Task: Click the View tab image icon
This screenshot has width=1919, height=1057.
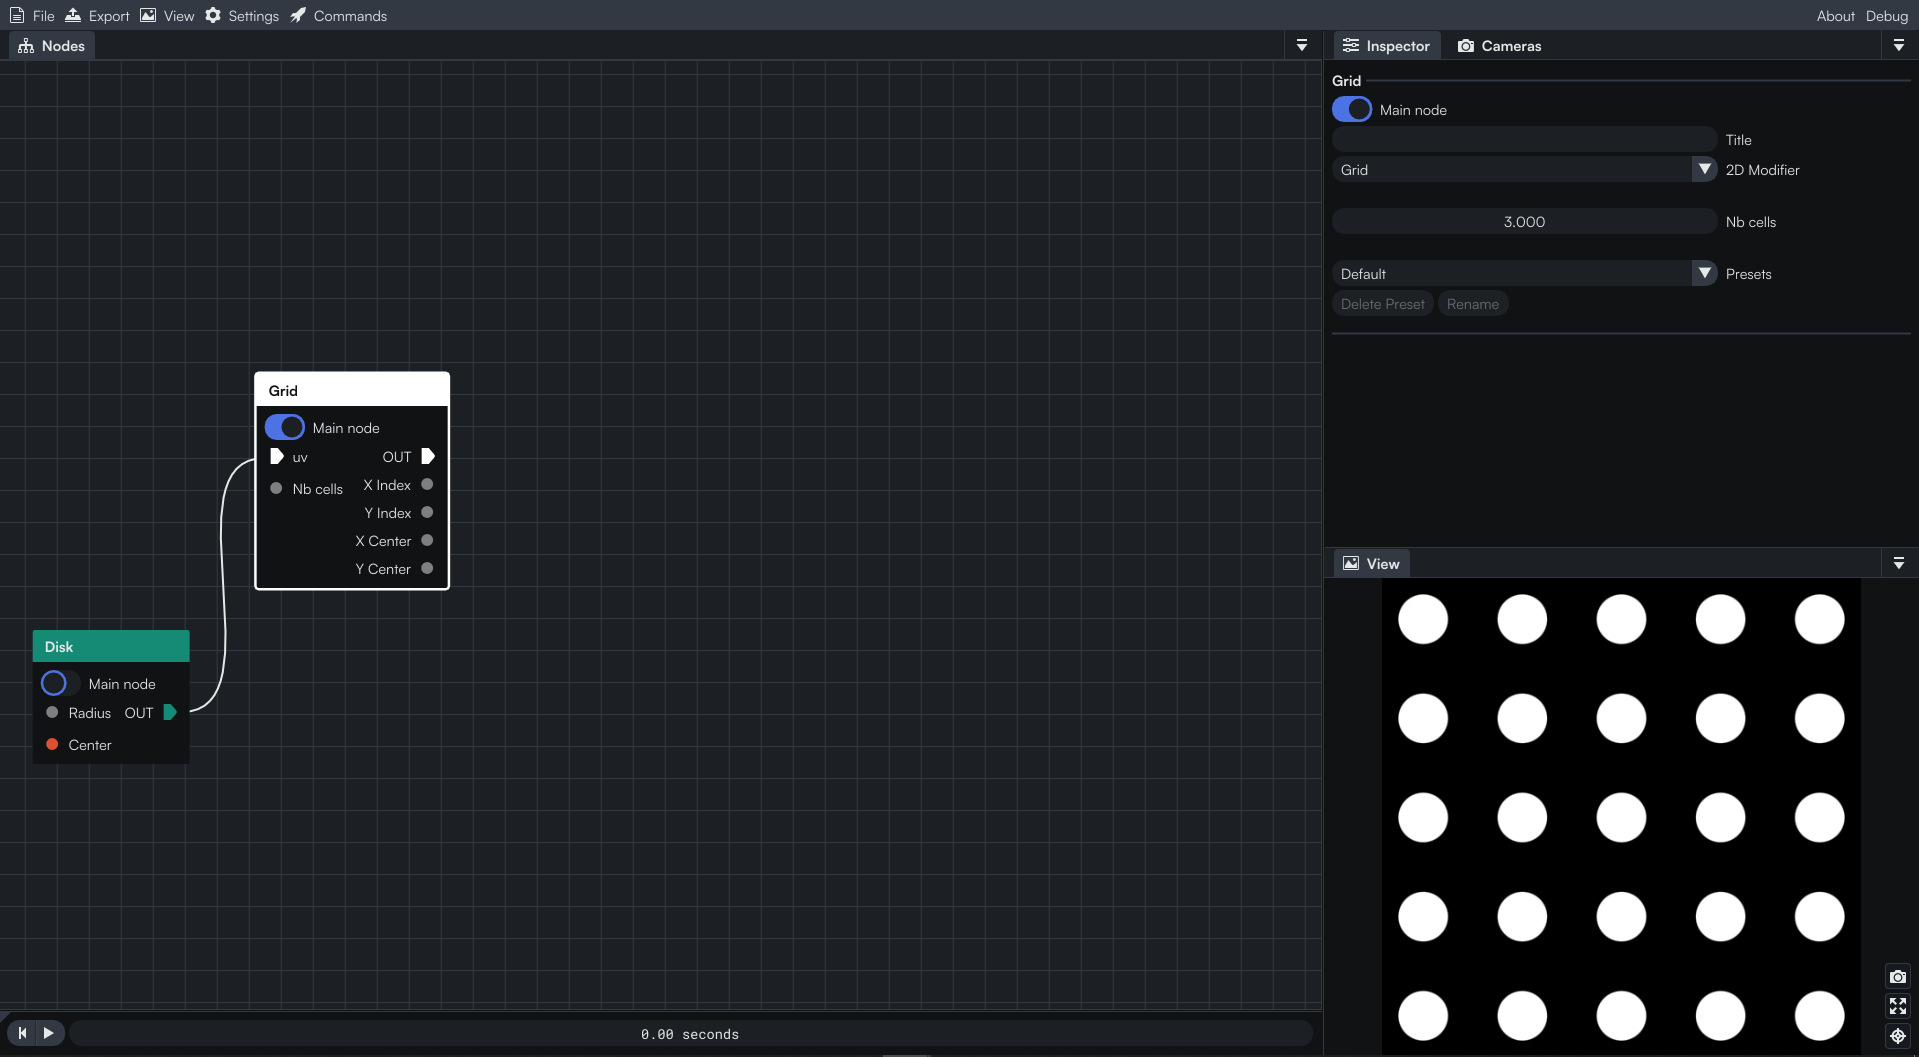Action: (1351, 564)
